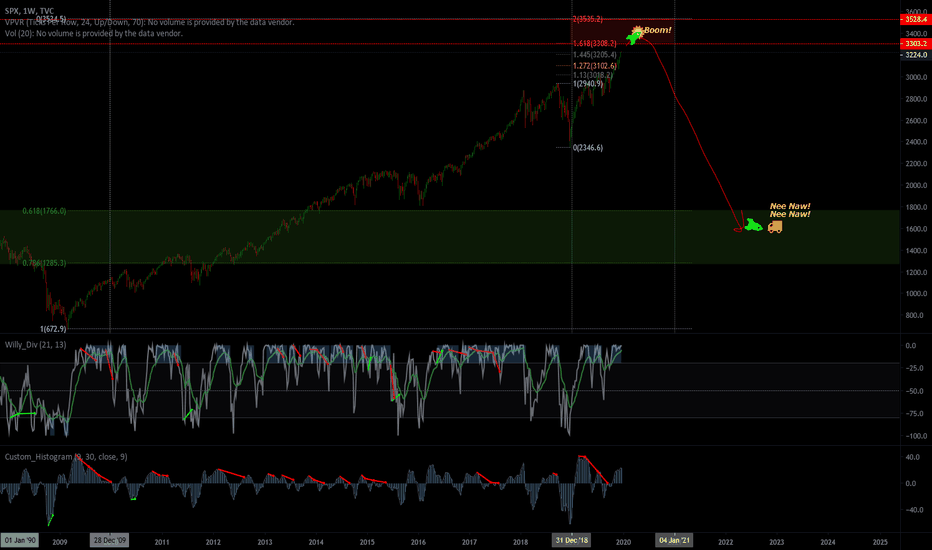This screenshot has height=550, width=932.
Task: Click the 04 Jan '21 date marker
Action: point(674,540)
